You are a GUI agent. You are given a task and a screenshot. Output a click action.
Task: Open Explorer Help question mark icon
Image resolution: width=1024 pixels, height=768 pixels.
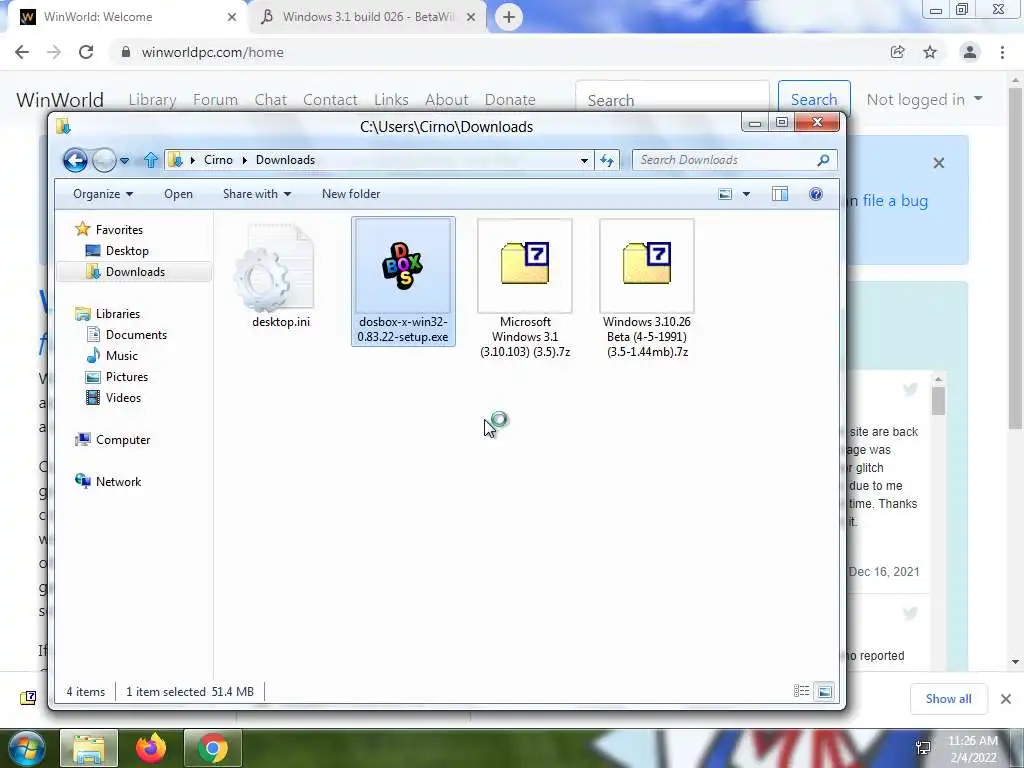[x=816, y=194]
